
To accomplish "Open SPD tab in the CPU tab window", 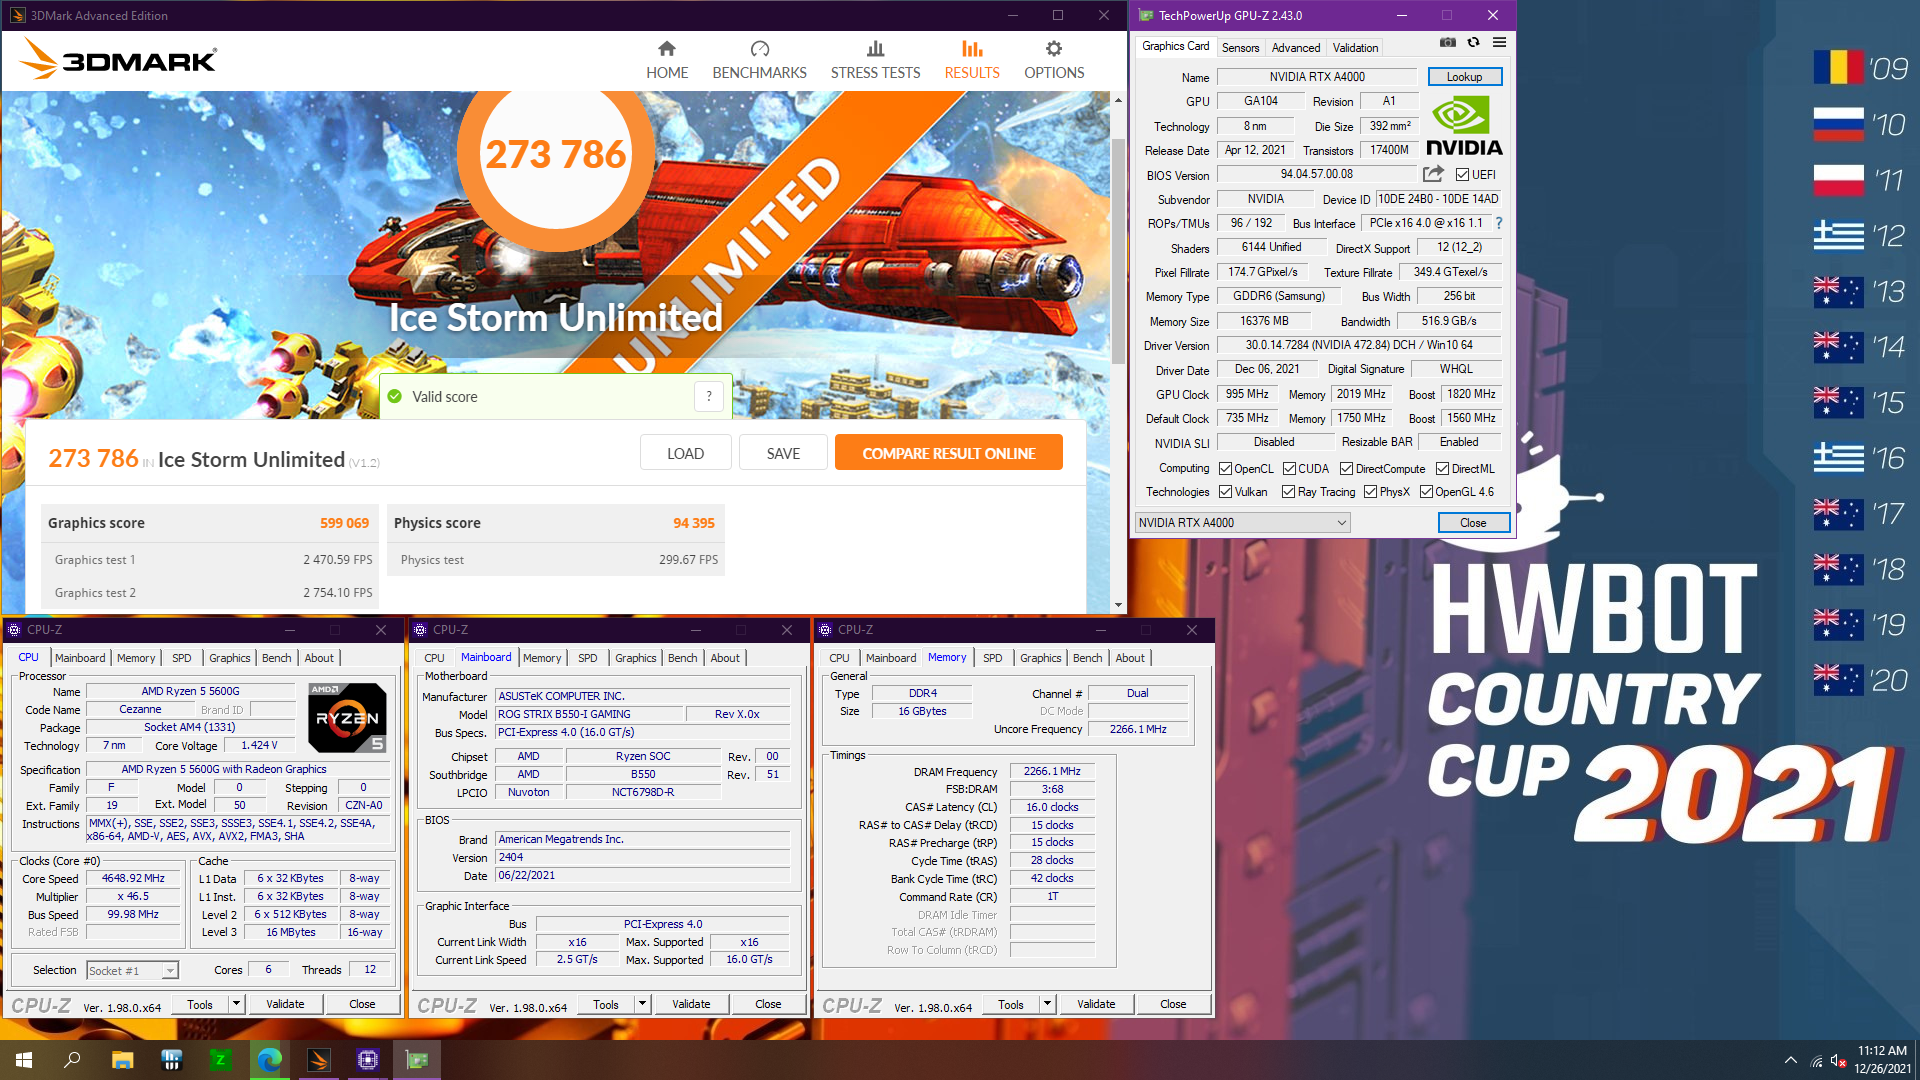I will pyautogui.click(x=181, y=658).
